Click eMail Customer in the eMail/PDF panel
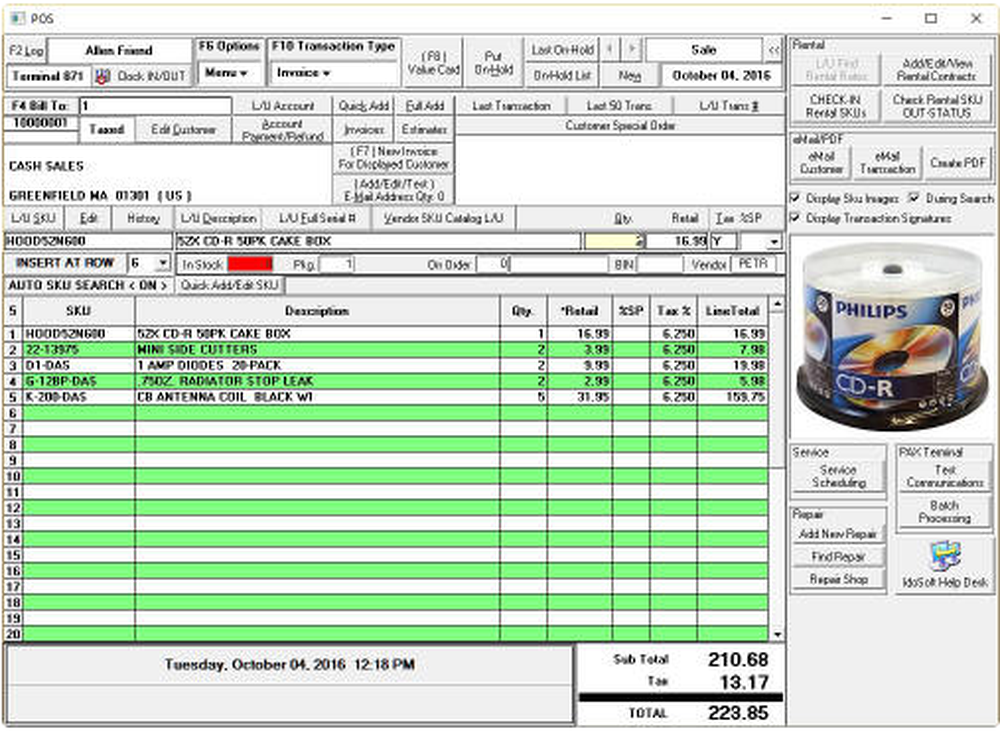The width and height of the screenshot is (1000, 731). 822,160
